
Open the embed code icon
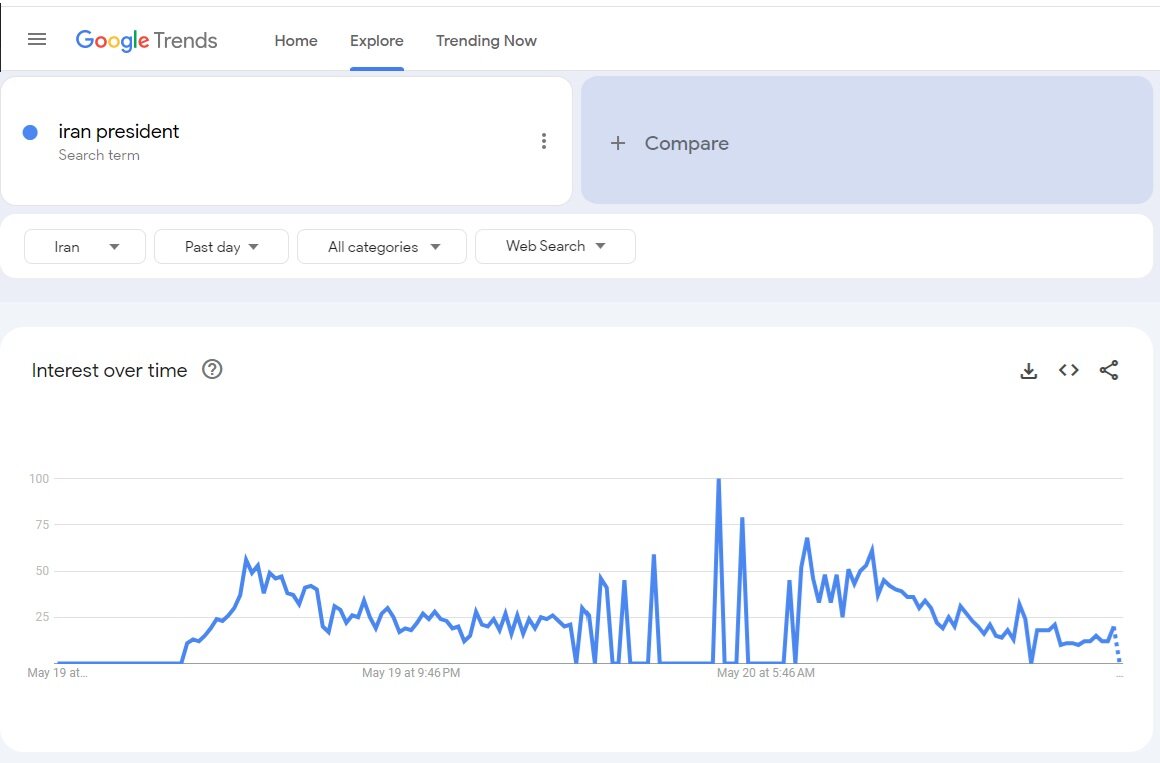pos(1068,371)
